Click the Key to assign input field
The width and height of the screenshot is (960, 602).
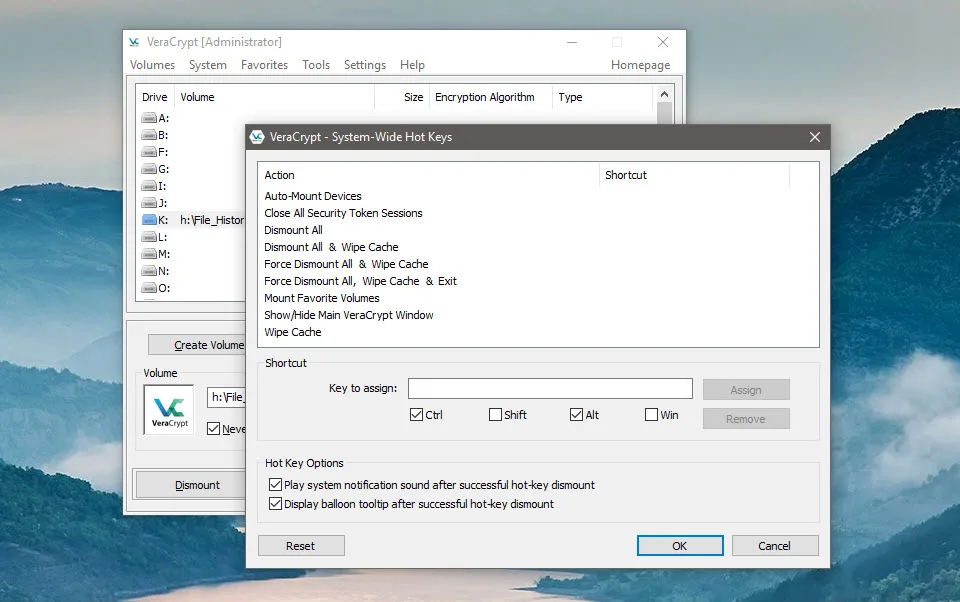click(550, 388)
